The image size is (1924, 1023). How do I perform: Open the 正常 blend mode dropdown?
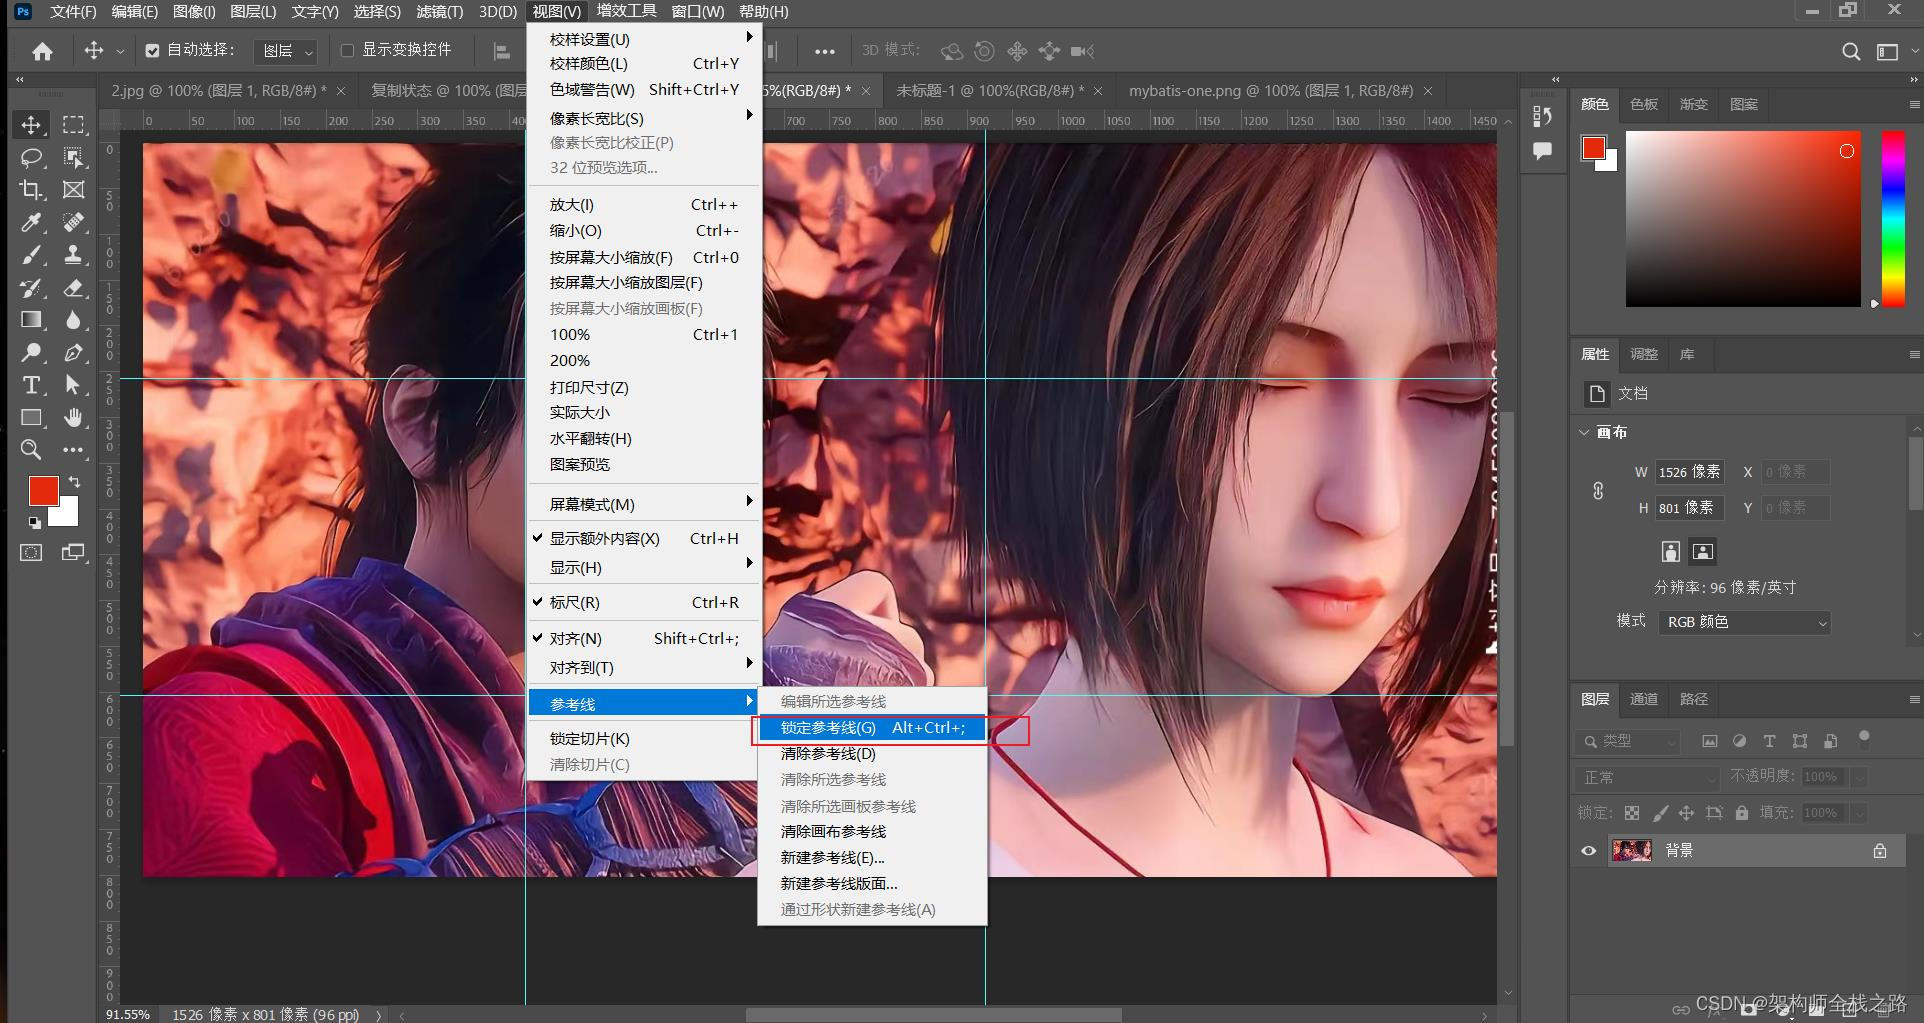click(1647, 777)
